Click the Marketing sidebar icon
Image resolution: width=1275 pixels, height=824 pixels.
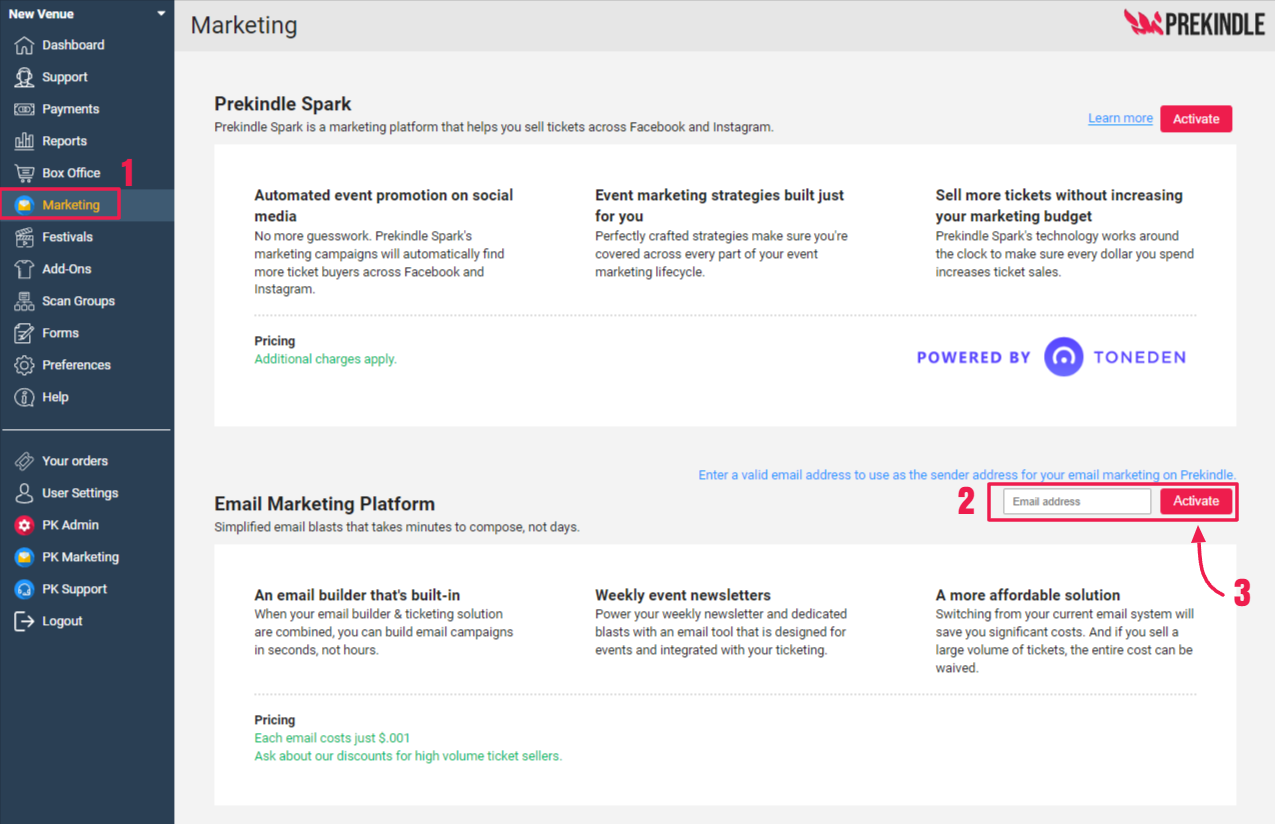(24, 205)
